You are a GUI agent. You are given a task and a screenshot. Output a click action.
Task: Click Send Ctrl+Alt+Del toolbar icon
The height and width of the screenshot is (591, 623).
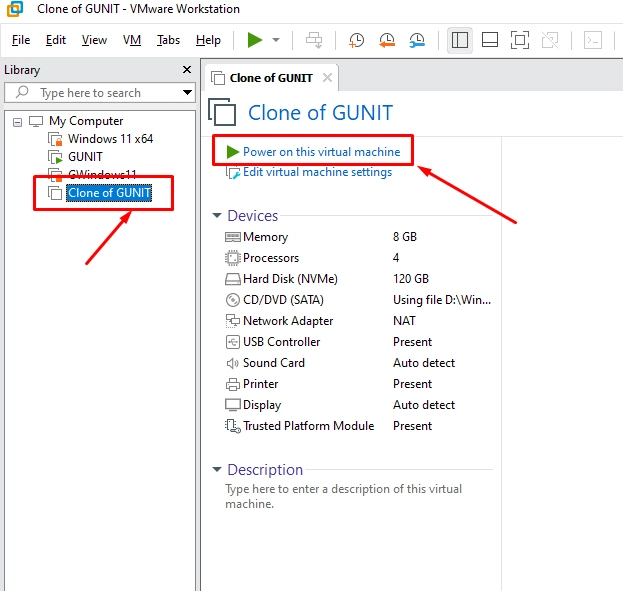(x=314, y=40)
